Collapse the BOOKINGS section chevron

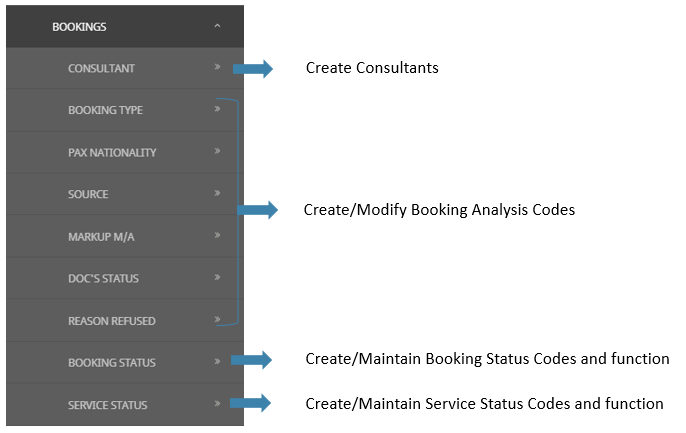click(217, 26)
